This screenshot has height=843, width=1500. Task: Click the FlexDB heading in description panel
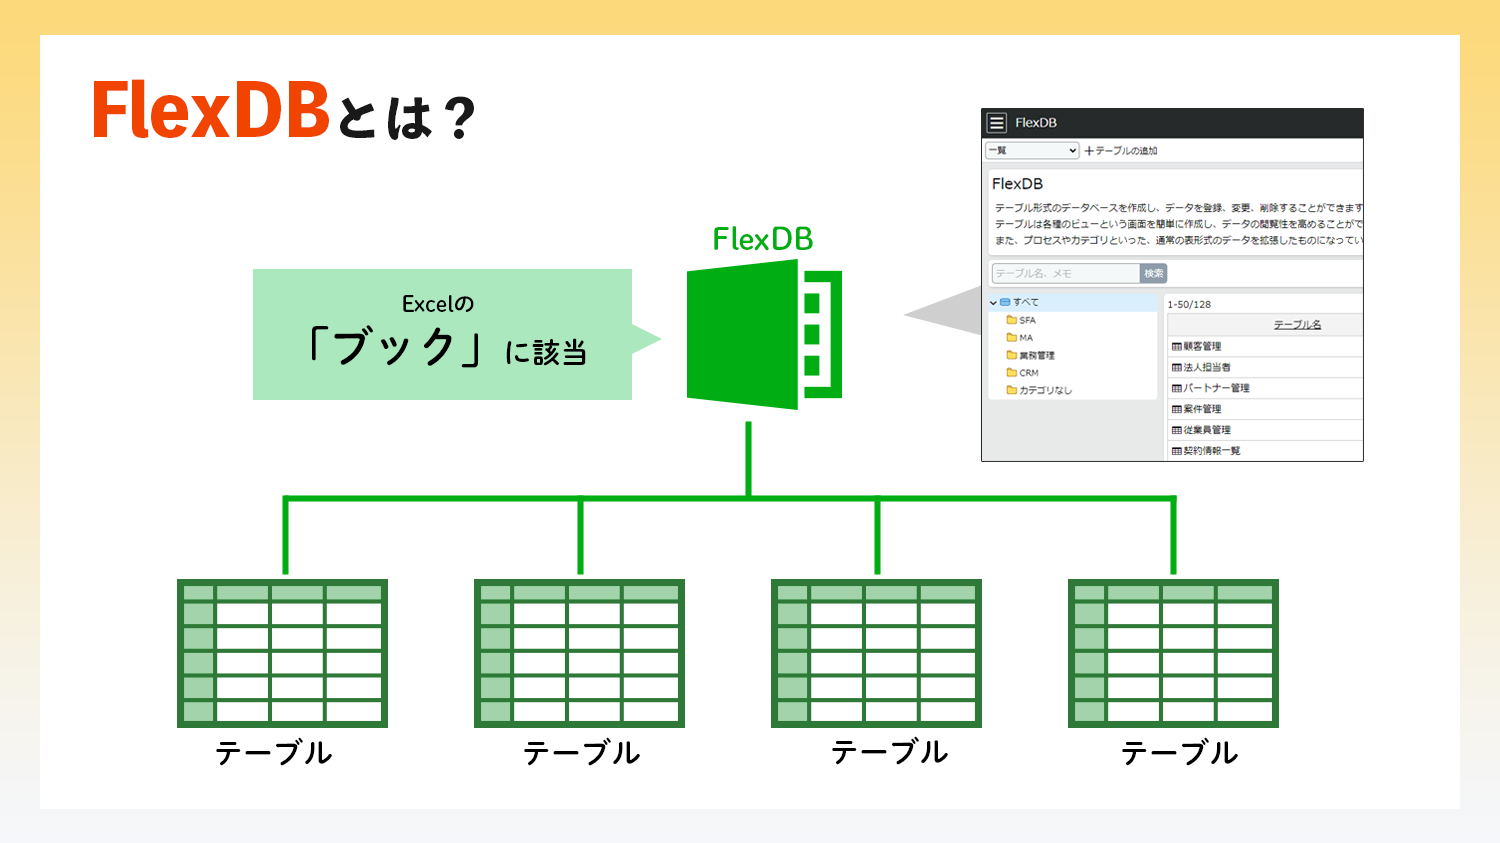point(1017,184)
